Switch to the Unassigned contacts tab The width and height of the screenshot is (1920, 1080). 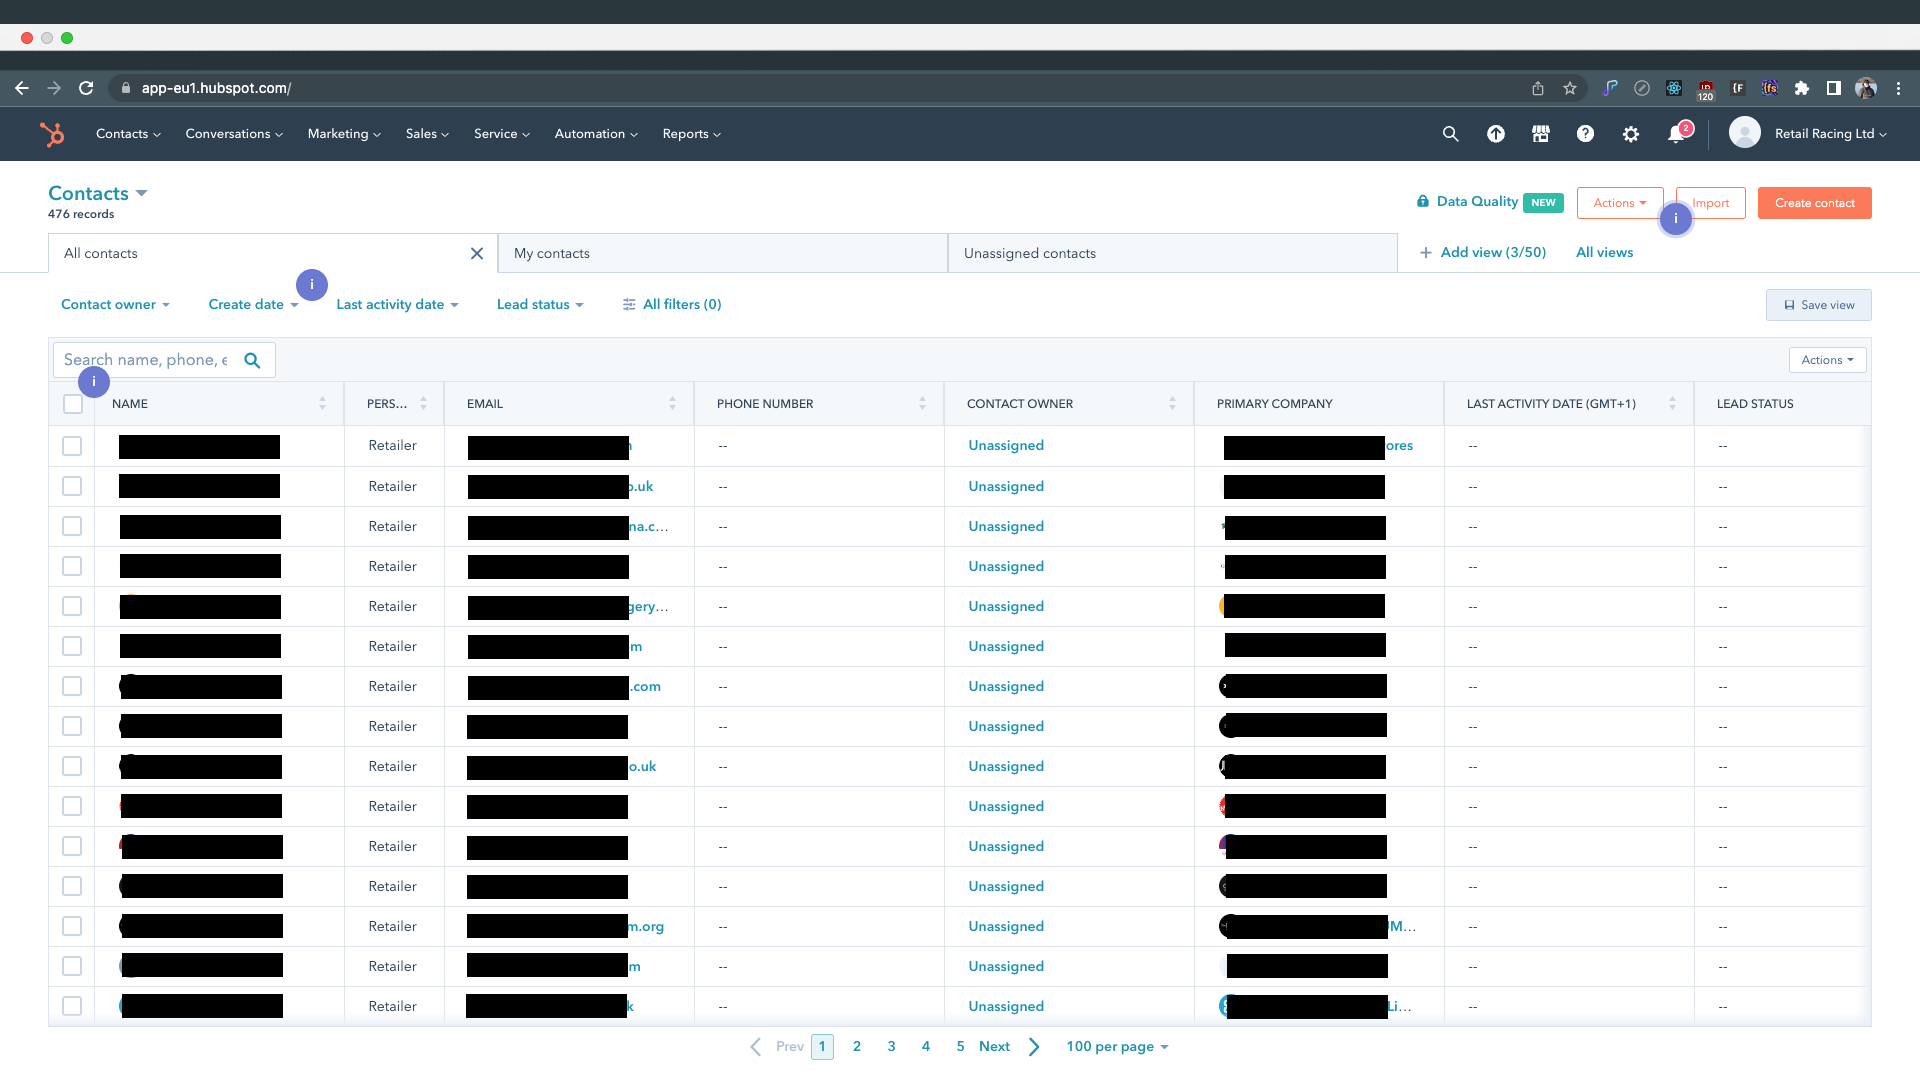click(1172, 254)
